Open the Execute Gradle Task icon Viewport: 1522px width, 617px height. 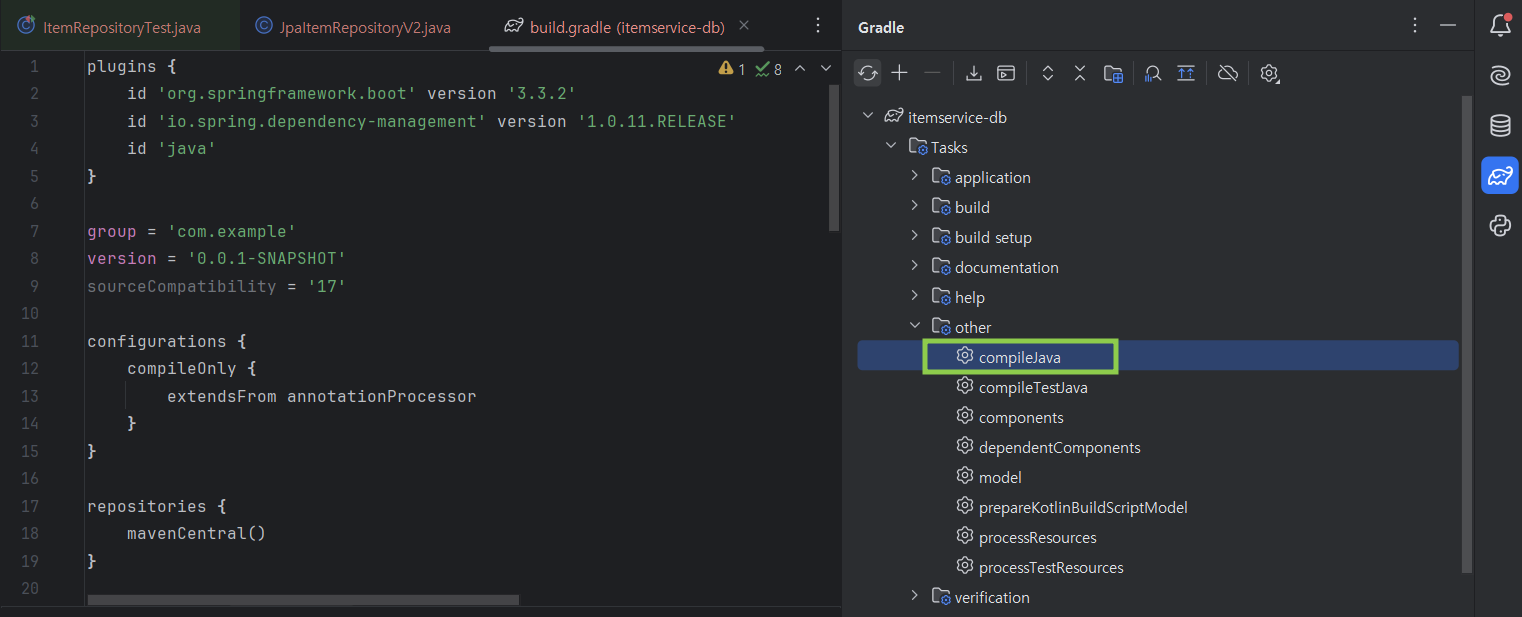tap(1006, 73)
